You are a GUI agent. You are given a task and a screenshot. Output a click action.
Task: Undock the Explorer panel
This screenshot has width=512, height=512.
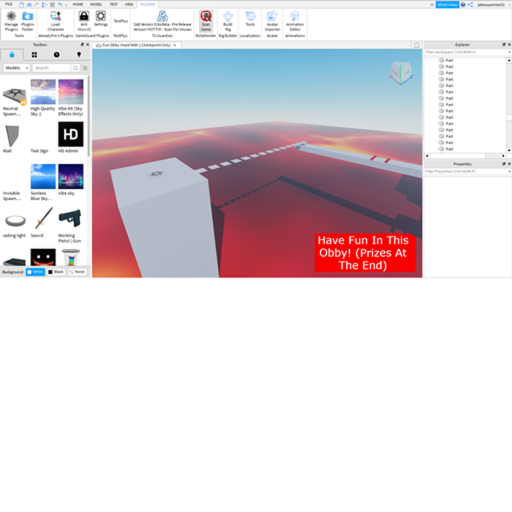coord(504,45)
